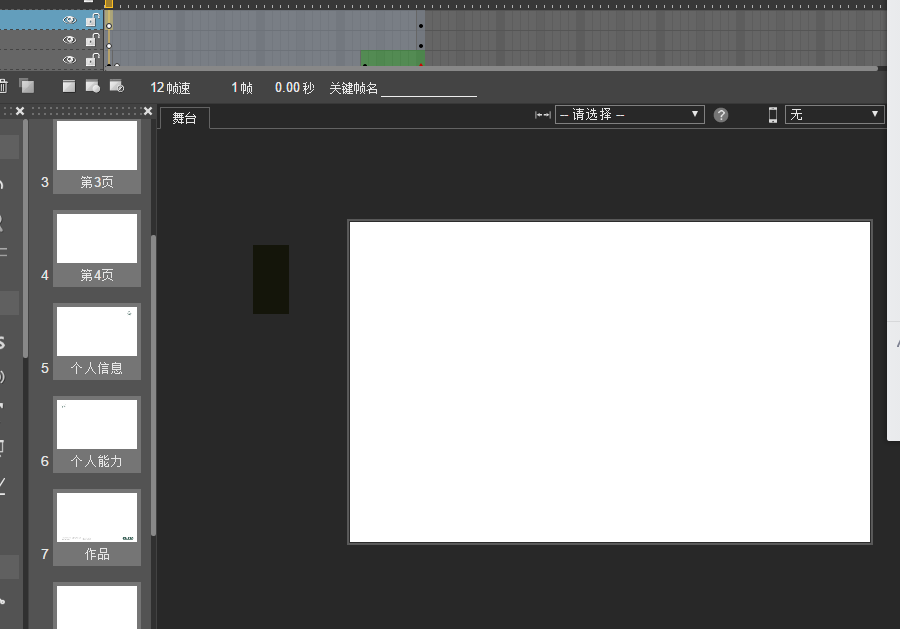Click the frame icon with slashed circle
The image size is (900, 629).
pos(117,86)
